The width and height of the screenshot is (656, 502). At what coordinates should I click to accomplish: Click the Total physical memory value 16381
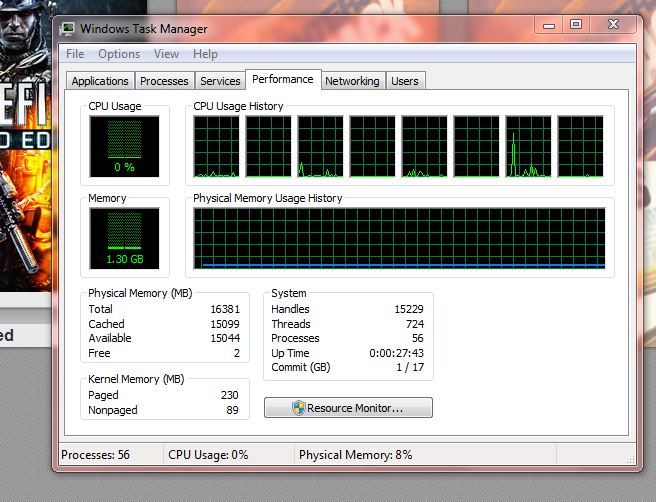point(225,309)
